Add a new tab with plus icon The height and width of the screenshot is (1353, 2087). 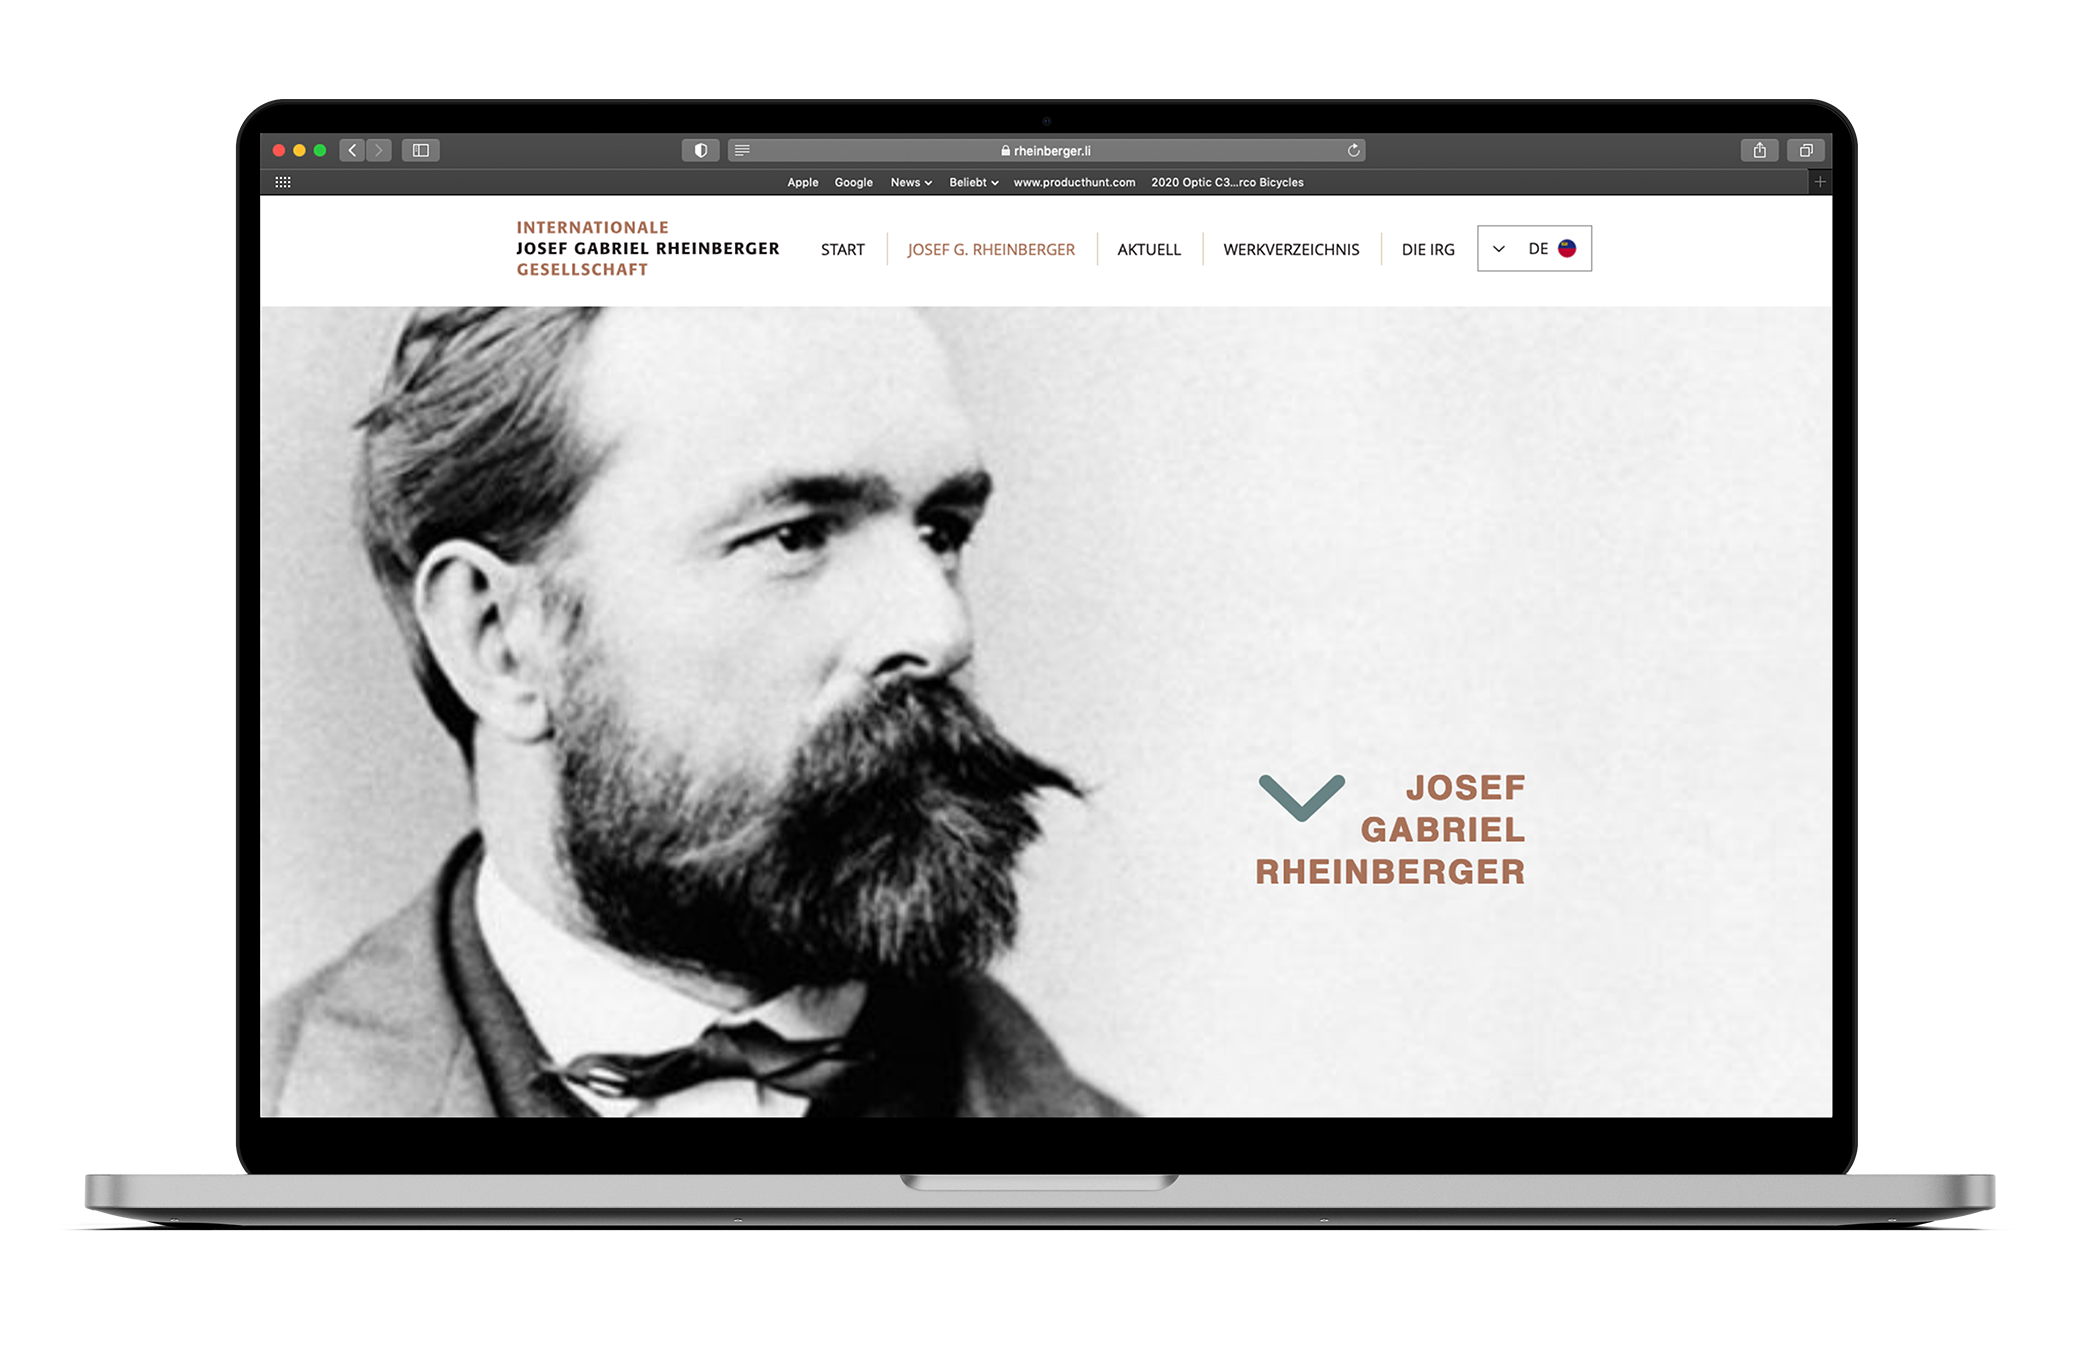click(1820, 182)
